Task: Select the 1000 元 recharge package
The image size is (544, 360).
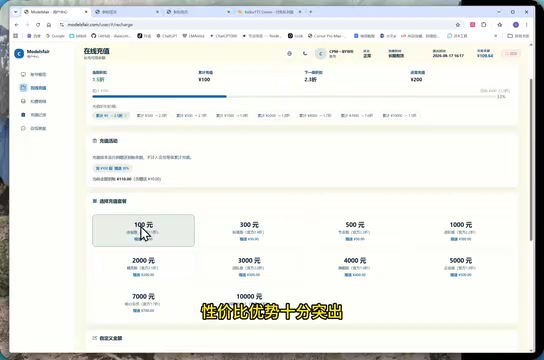Action: pyautogui.click(x=461, y=230)
